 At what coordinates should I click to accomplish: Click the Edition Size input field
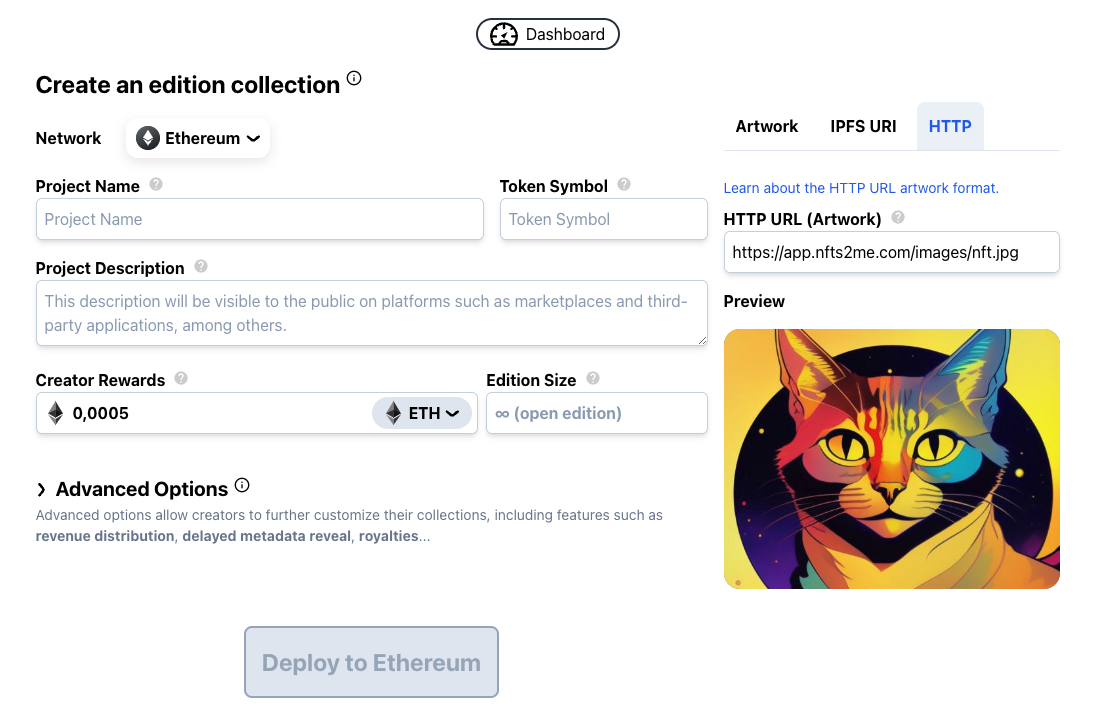click(x=597, y=413)
